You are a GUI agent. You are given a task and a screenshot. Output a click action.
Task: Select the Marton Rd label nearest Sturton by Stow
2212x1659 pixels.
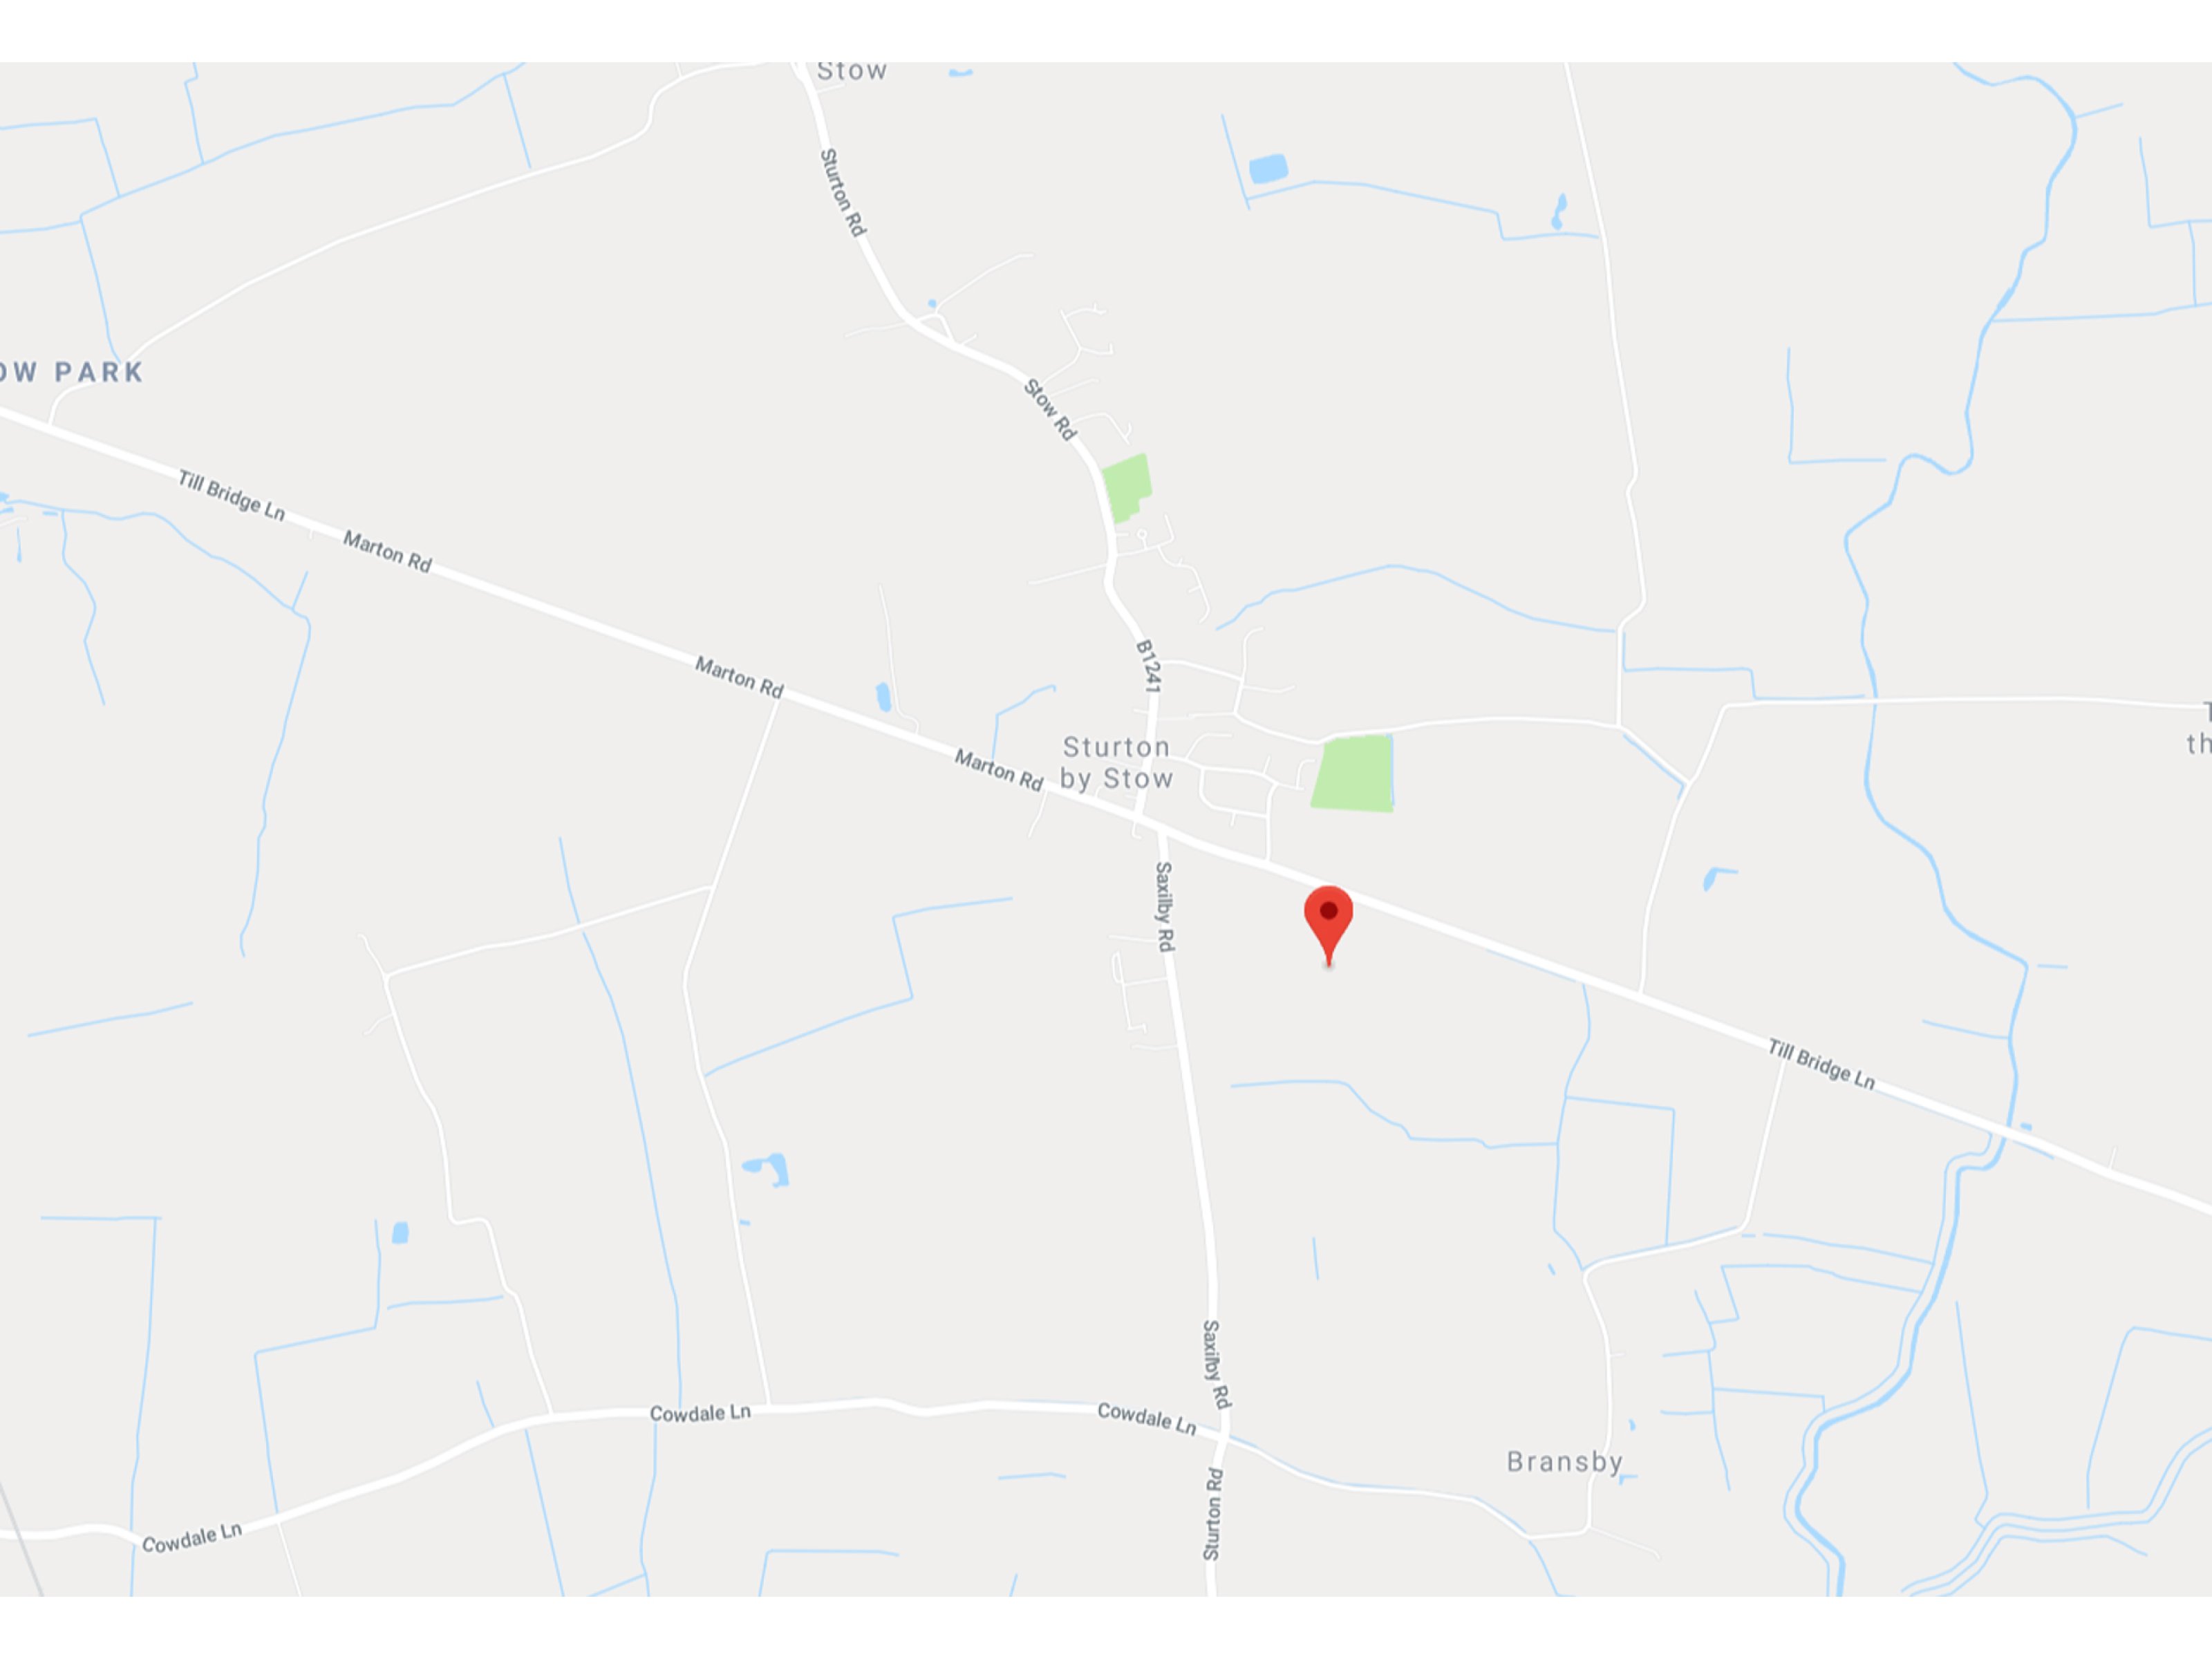999,770
